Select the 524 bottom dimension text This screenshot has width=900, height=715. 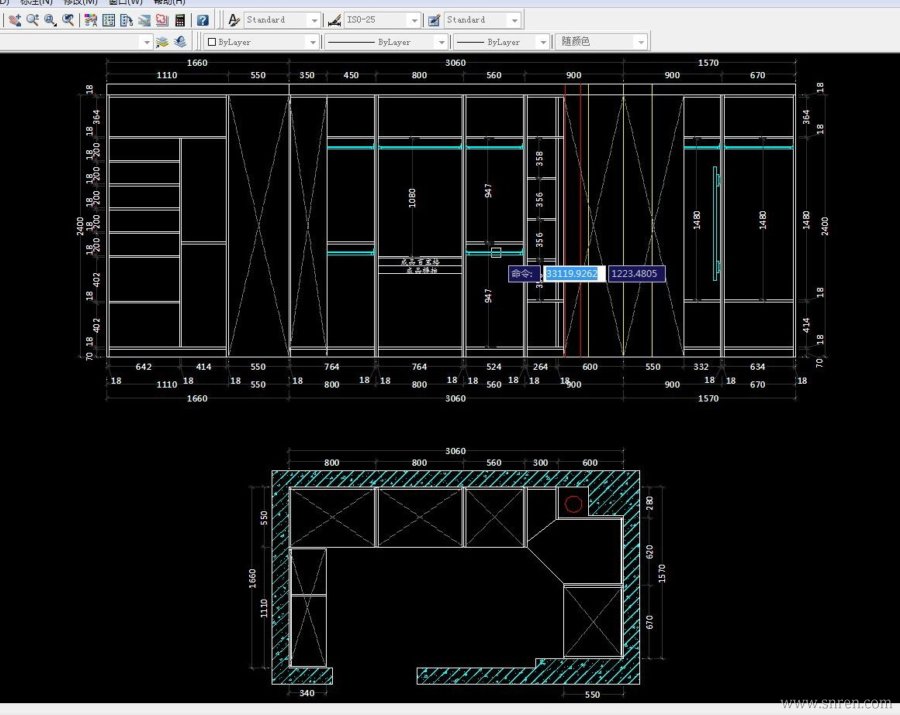[494, 367]
